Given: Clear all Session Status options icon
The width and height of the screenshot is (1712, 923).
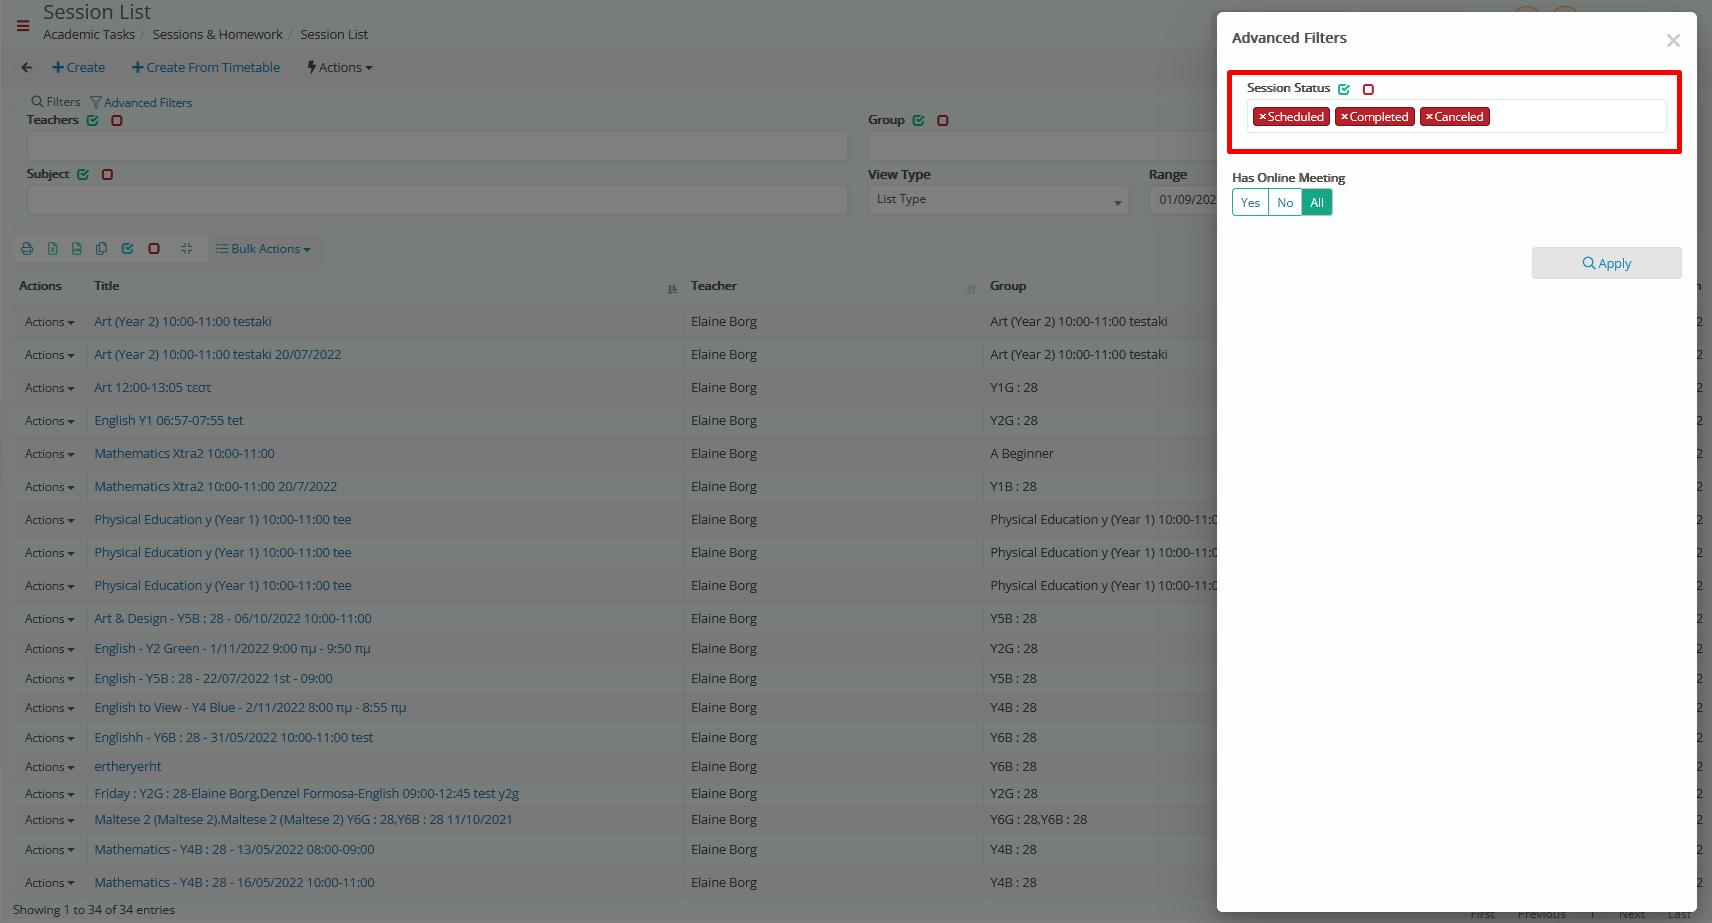Looking at the screenshot, I should [1368, 89].
